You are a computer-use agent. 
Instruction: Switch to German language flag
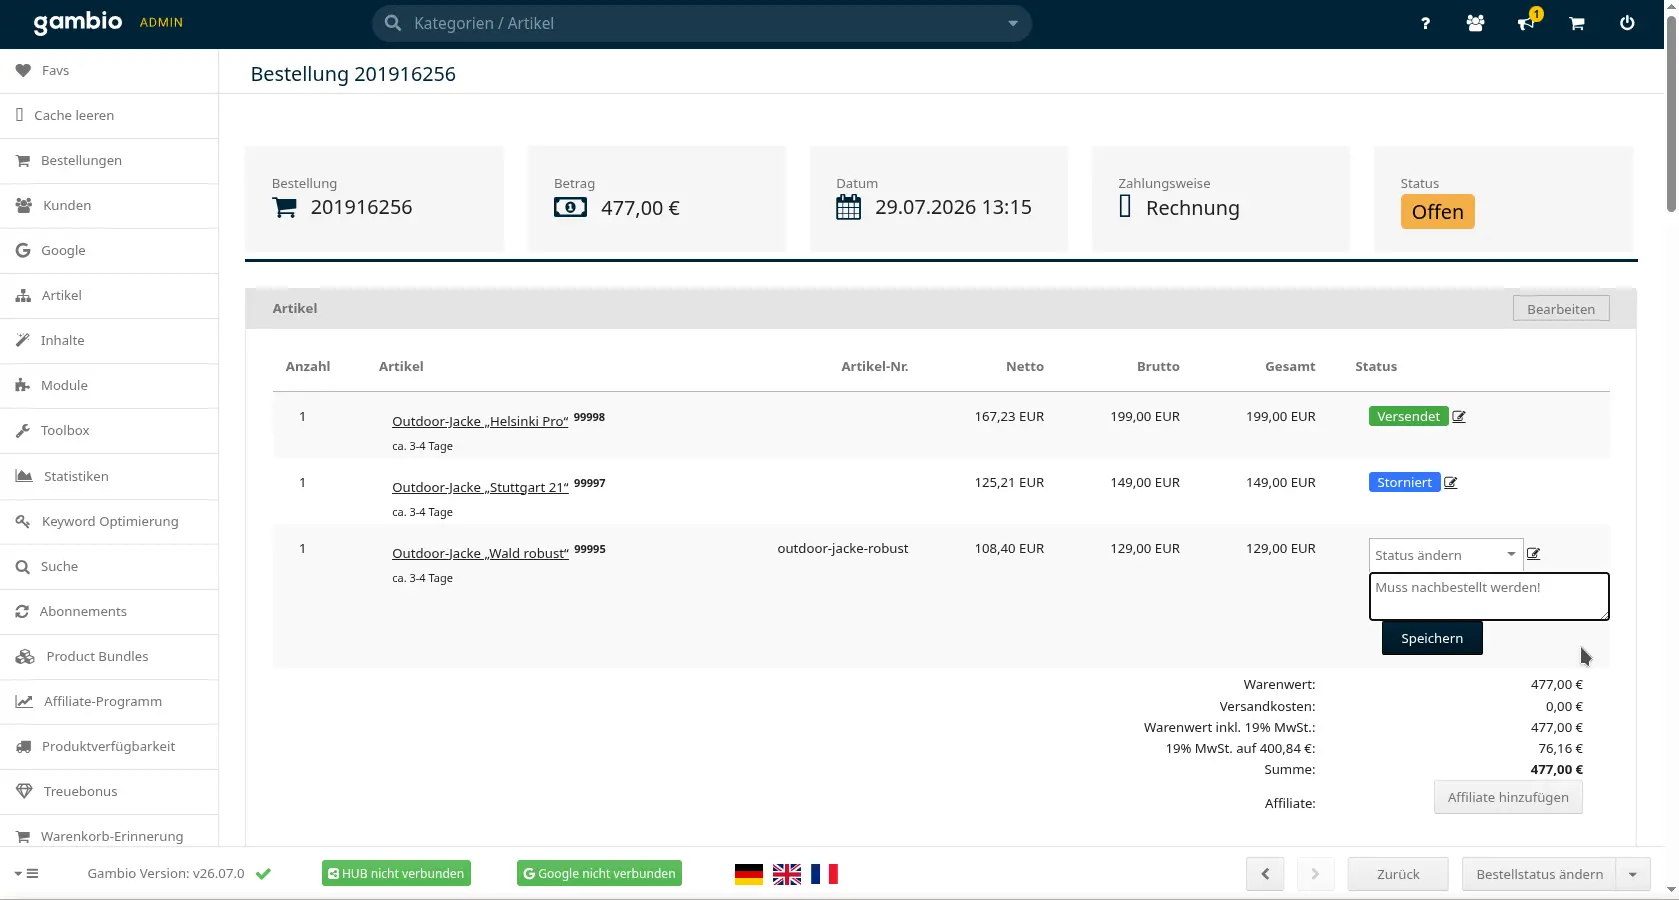(748, 874)
